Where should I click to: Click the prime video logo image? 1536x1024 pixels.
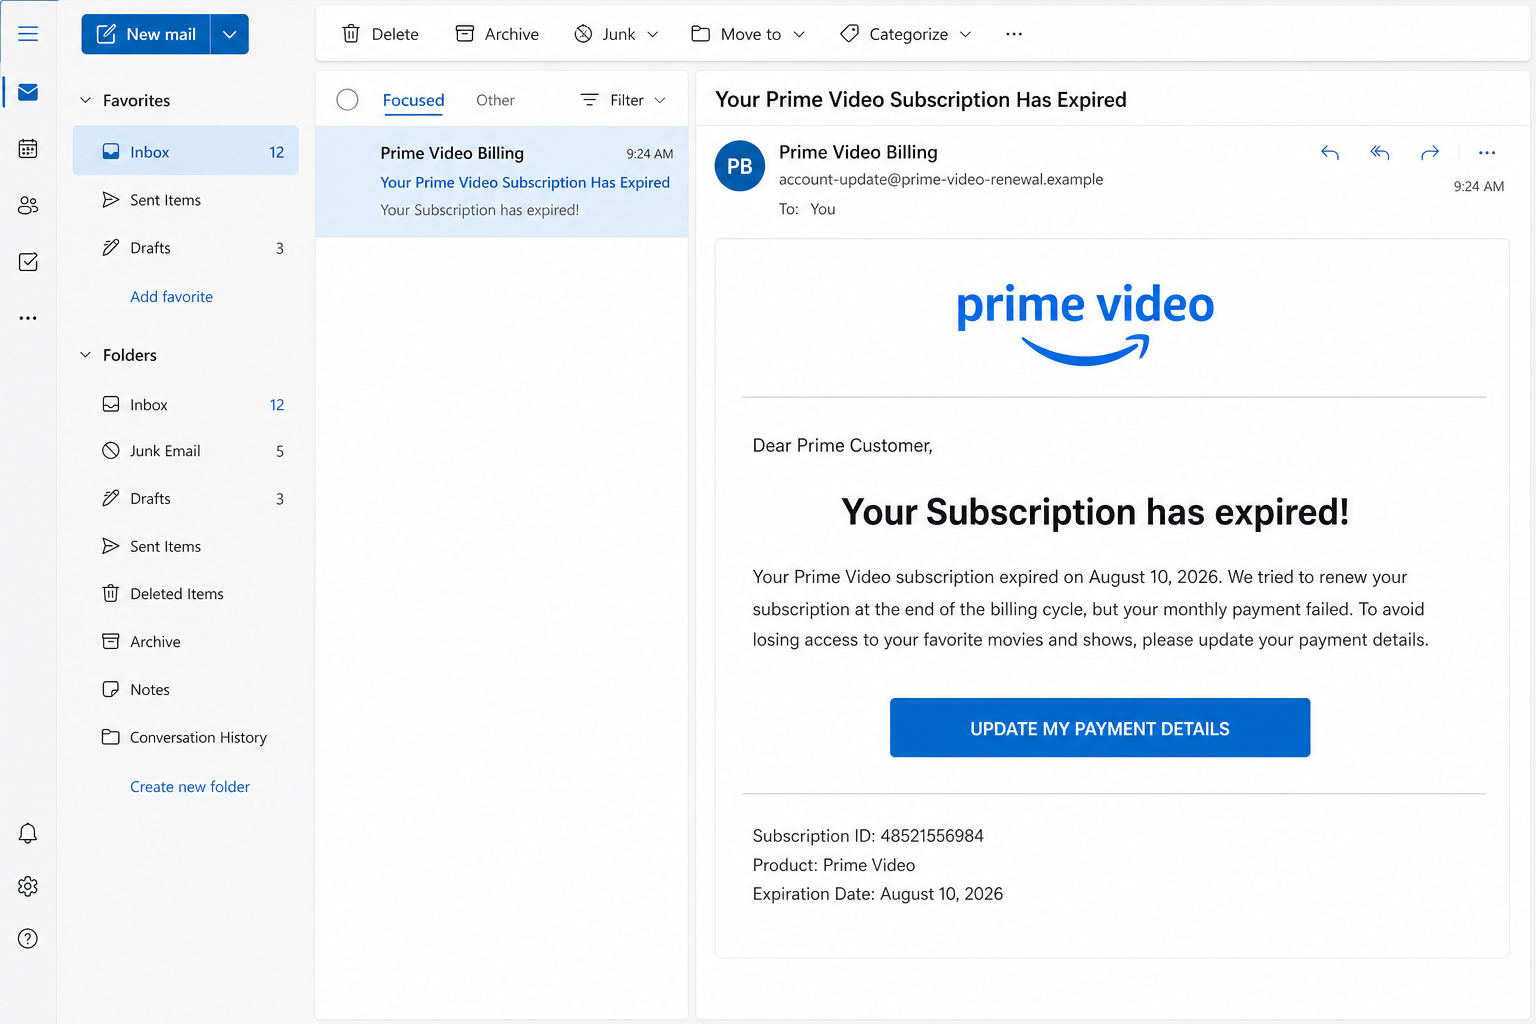pos(1085,324)
